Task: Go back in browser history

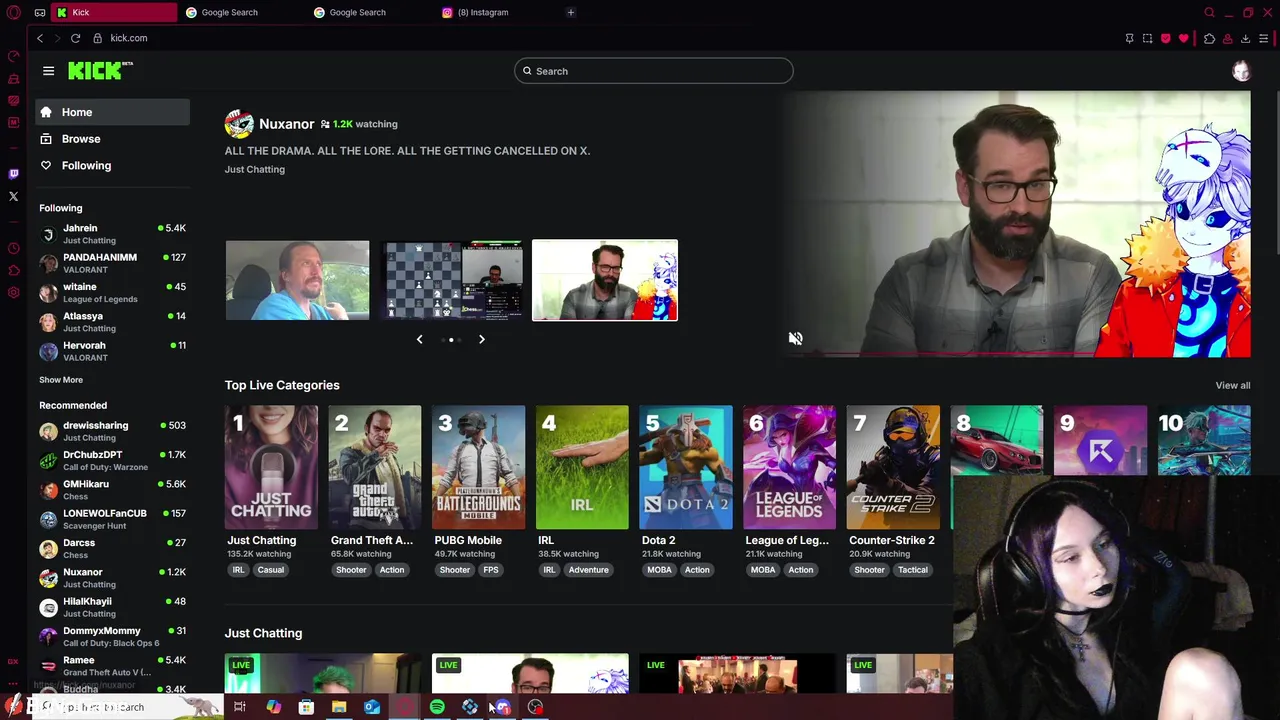Action: coord(40,38)
